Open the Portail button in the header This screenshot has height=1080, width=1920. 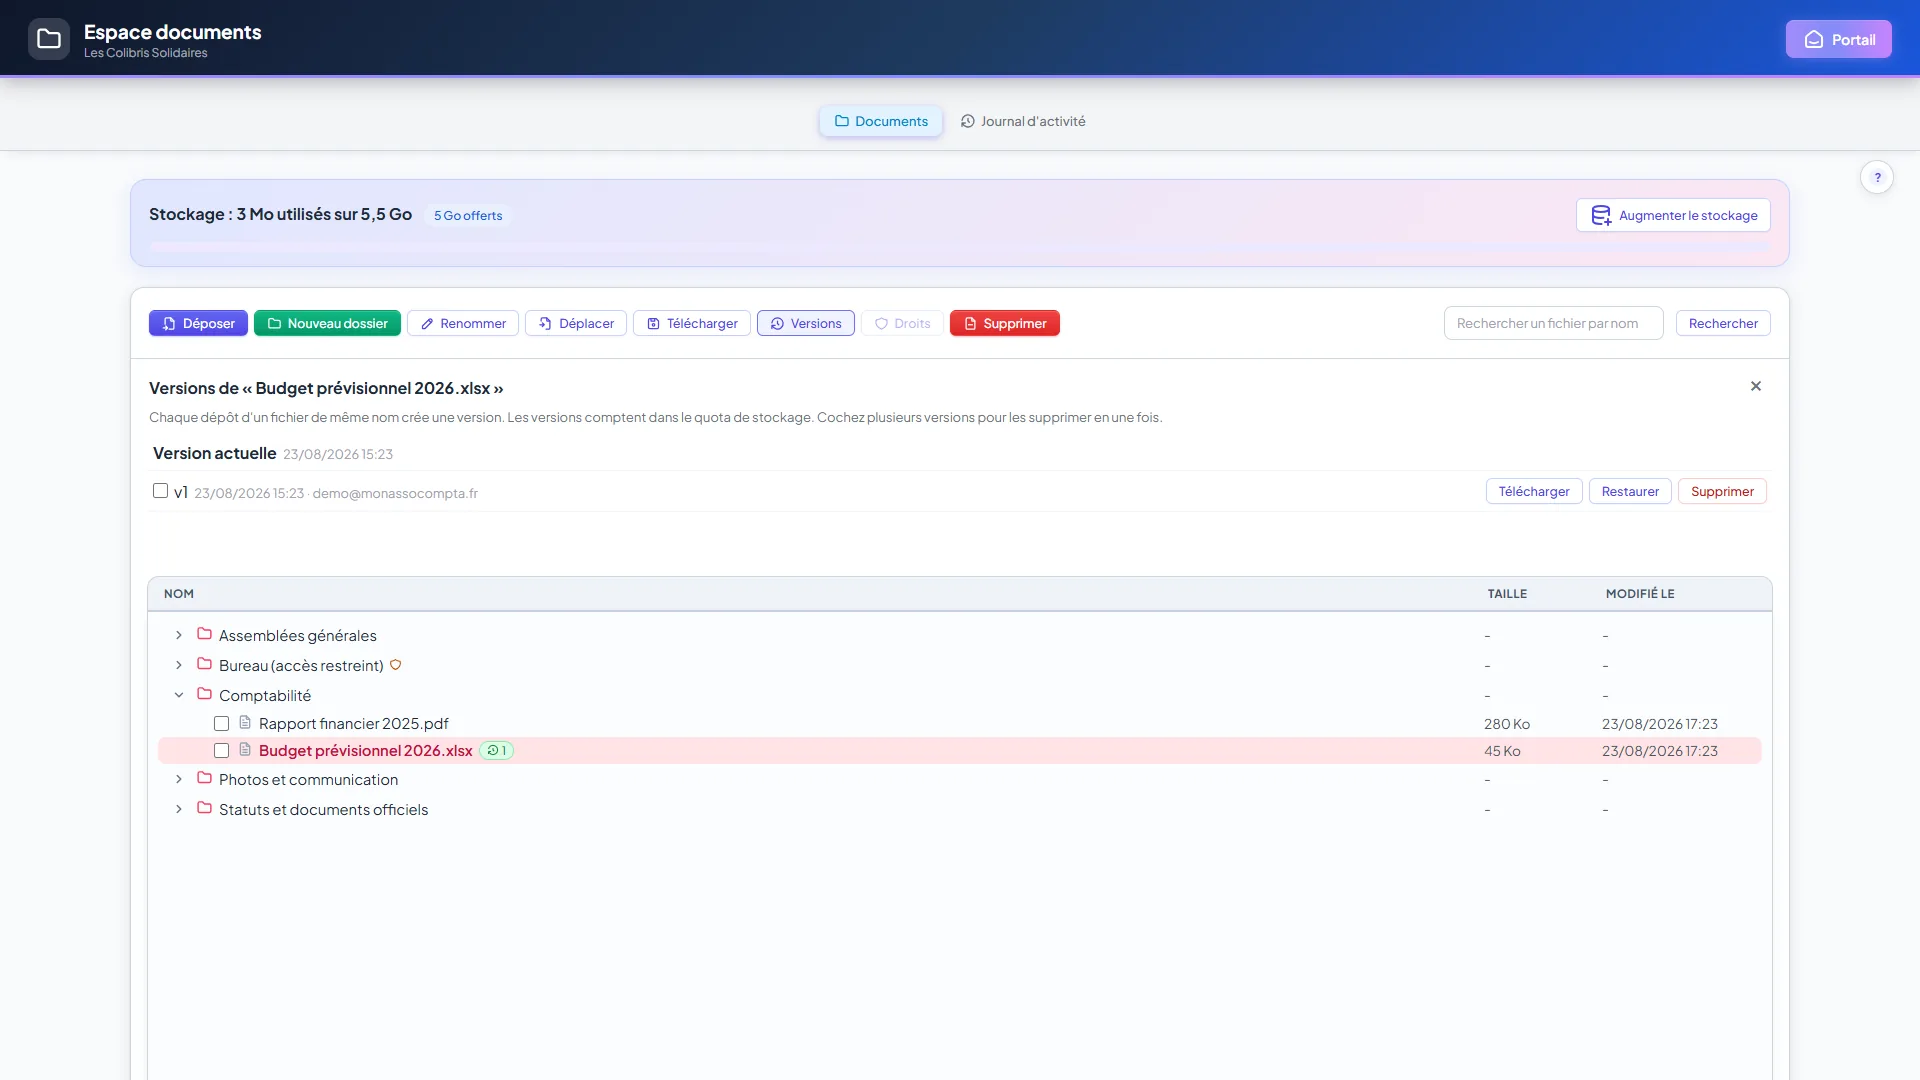tap(1838, 39)
